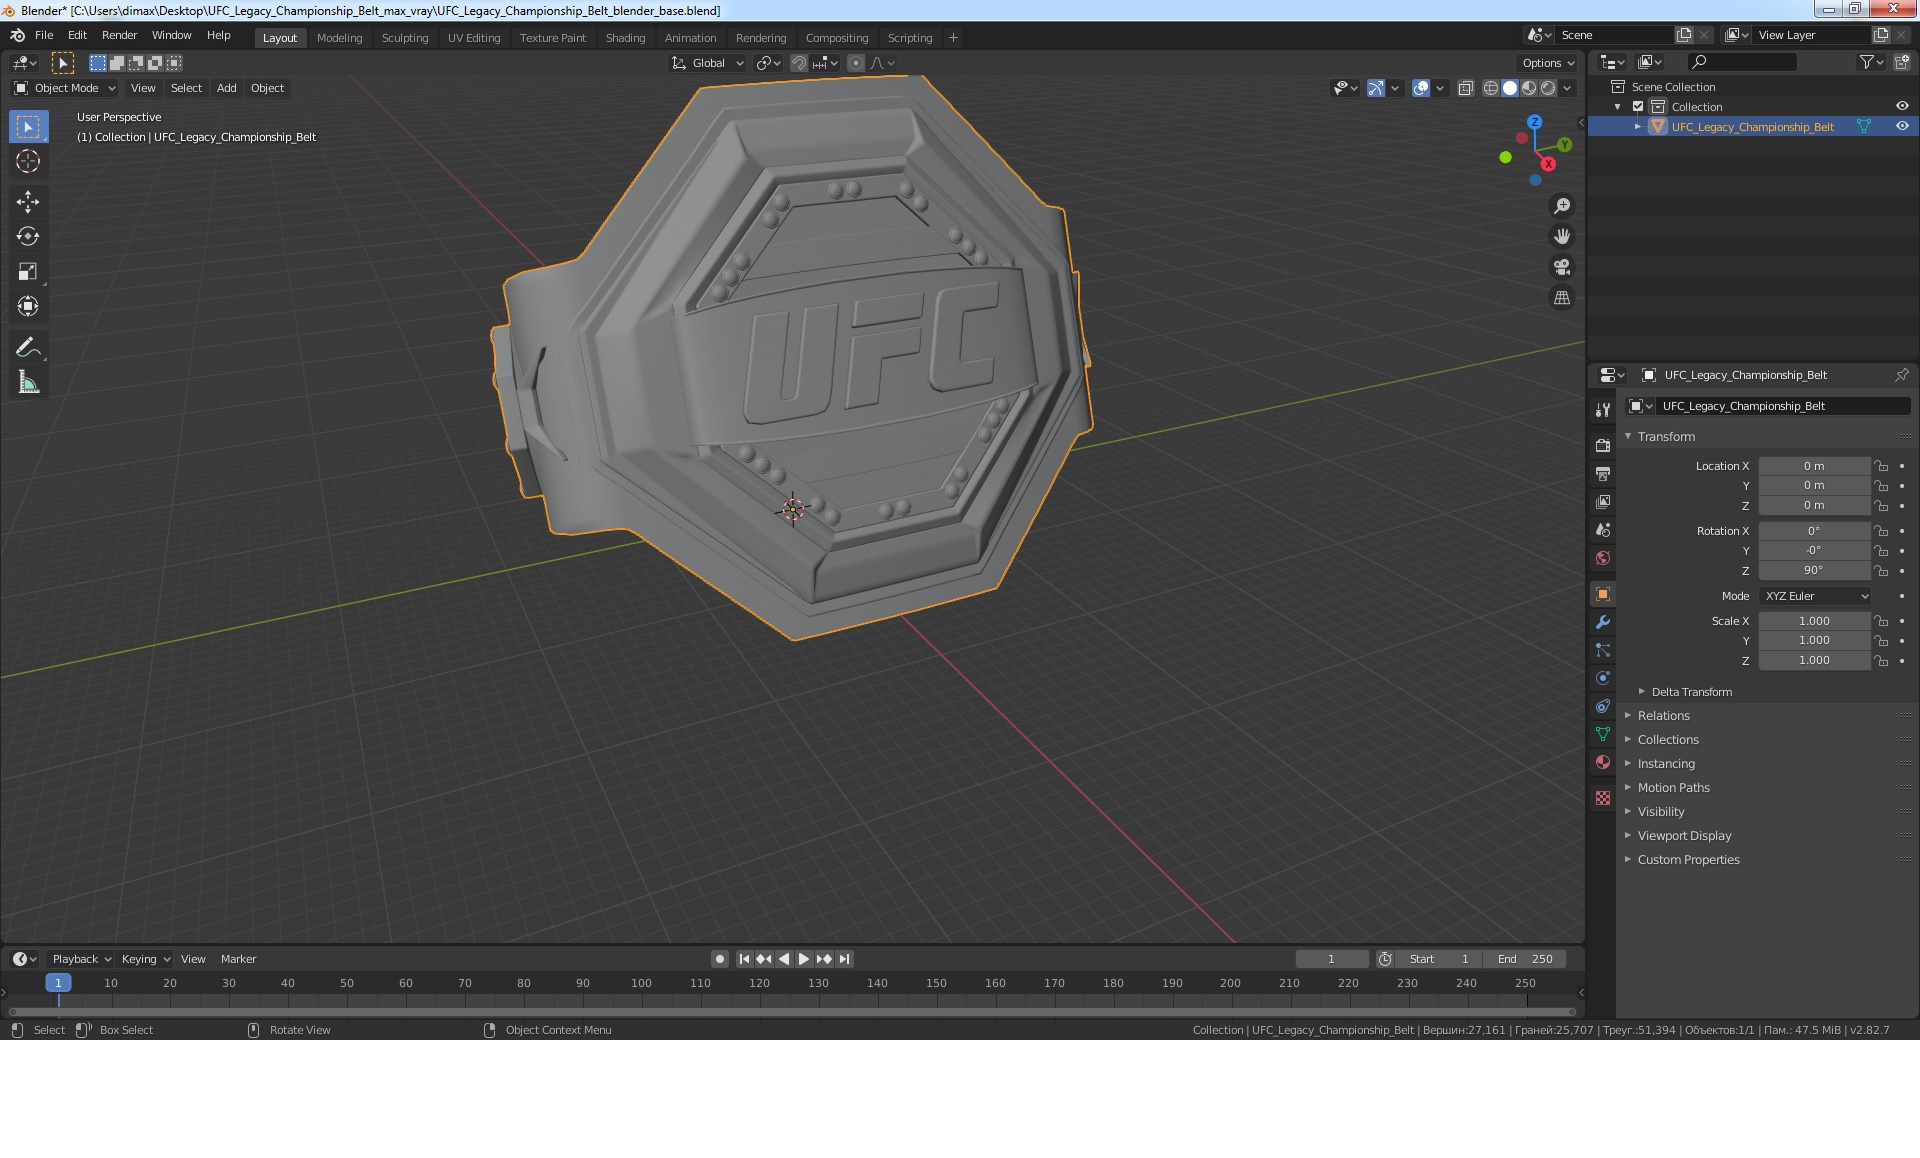The height and width of the screenshot is (1158, 1920).
Task: Open Modifiers wrench properties tab
Action: (1603, 622)
